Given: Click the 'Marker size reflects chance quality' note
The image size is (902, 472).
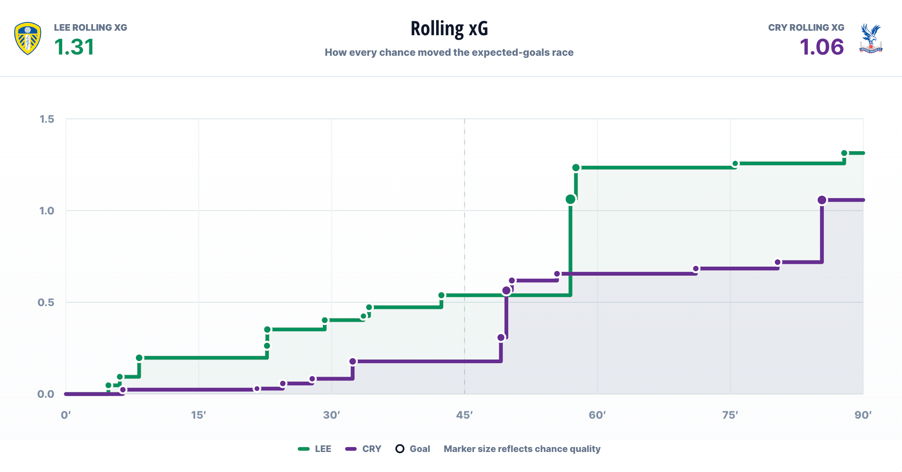Looking at the screenshot, I should [522, 449].
